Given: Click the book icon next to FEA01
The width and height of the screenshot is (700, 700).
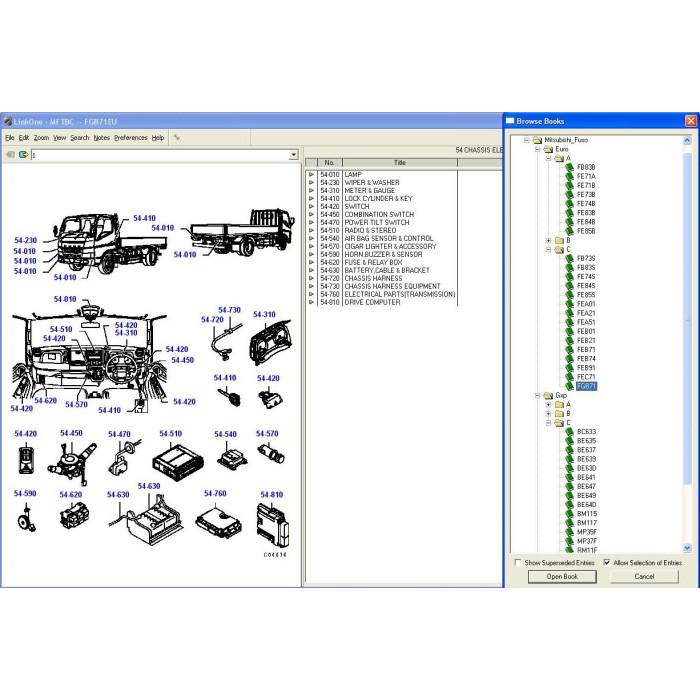Looking at the screenshot, I should pyautogui.click(x=569, y=304).
